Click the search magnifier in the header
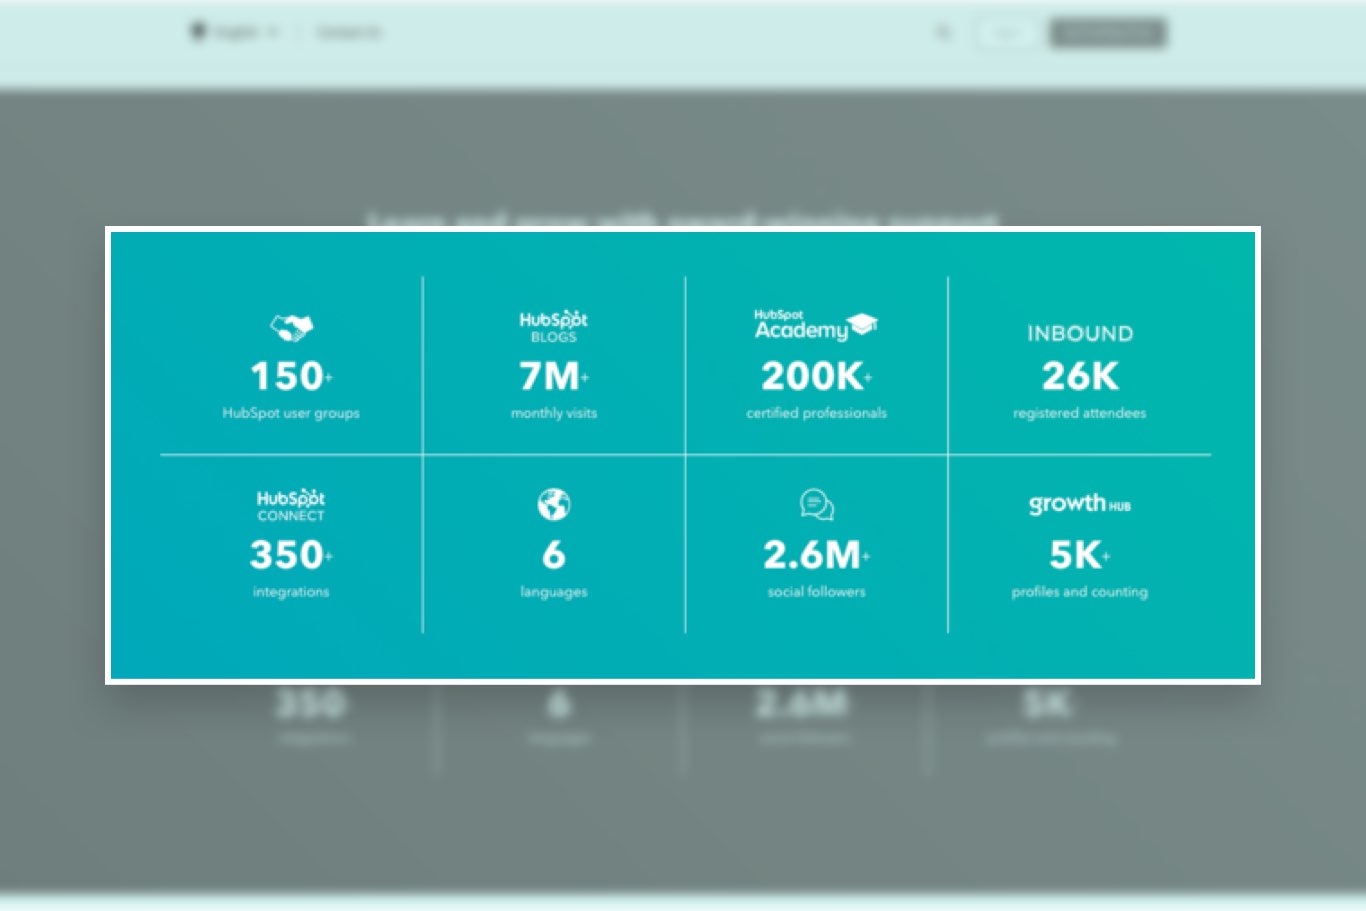The height and width of the screenshot is (911, 1366). [943, 31]
